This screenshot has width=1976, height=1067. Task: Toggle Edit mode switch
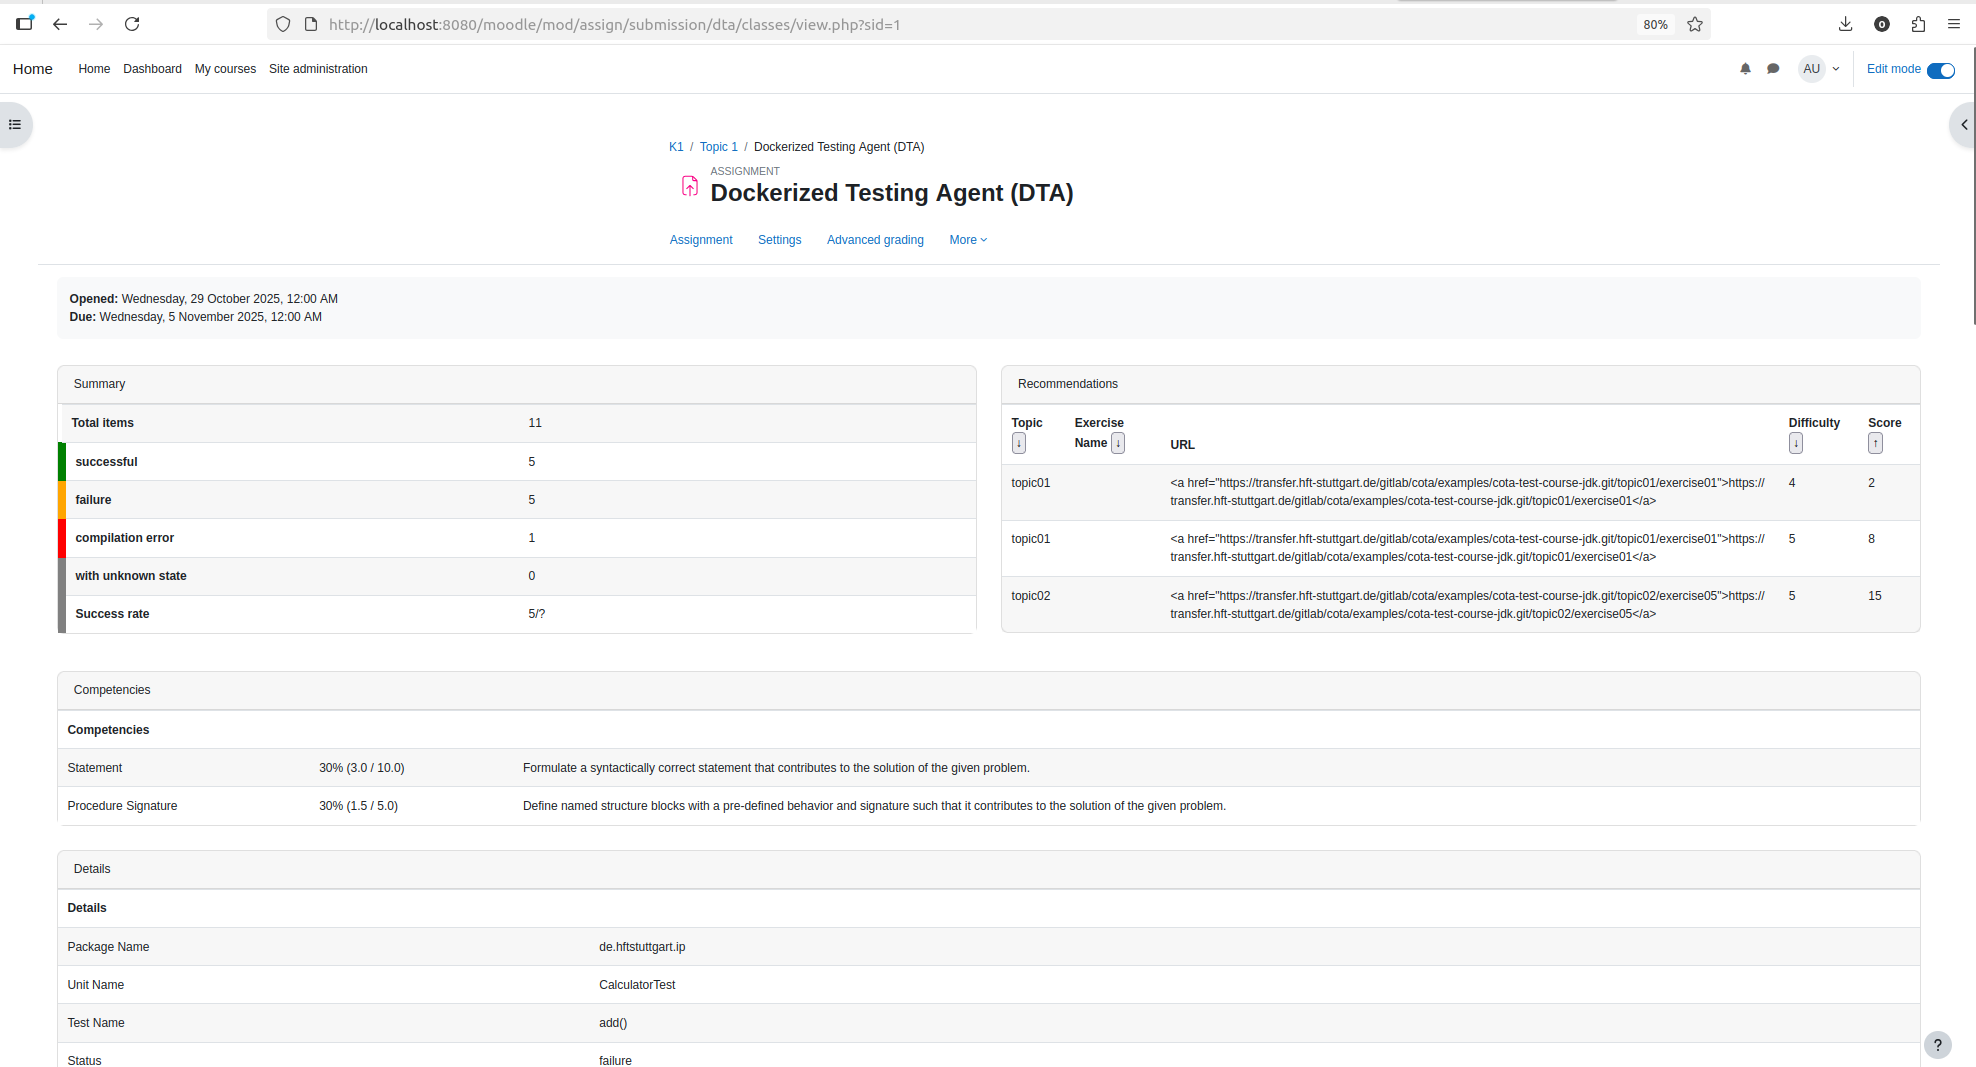1941,70
